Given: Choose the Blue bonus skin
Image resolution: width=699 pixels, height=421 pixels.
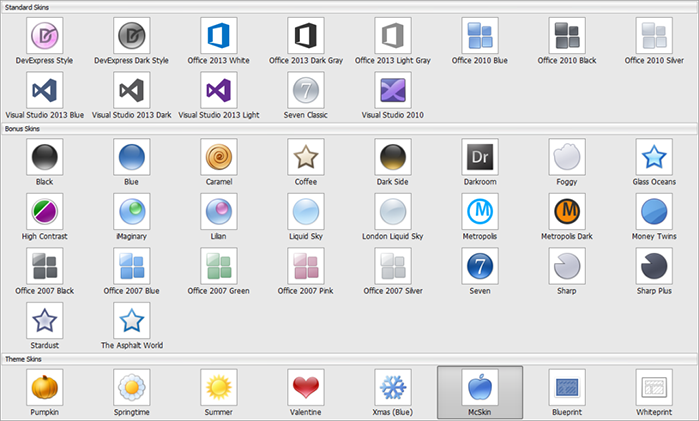Looking at the screenshot, I should (x=132, y=157).
